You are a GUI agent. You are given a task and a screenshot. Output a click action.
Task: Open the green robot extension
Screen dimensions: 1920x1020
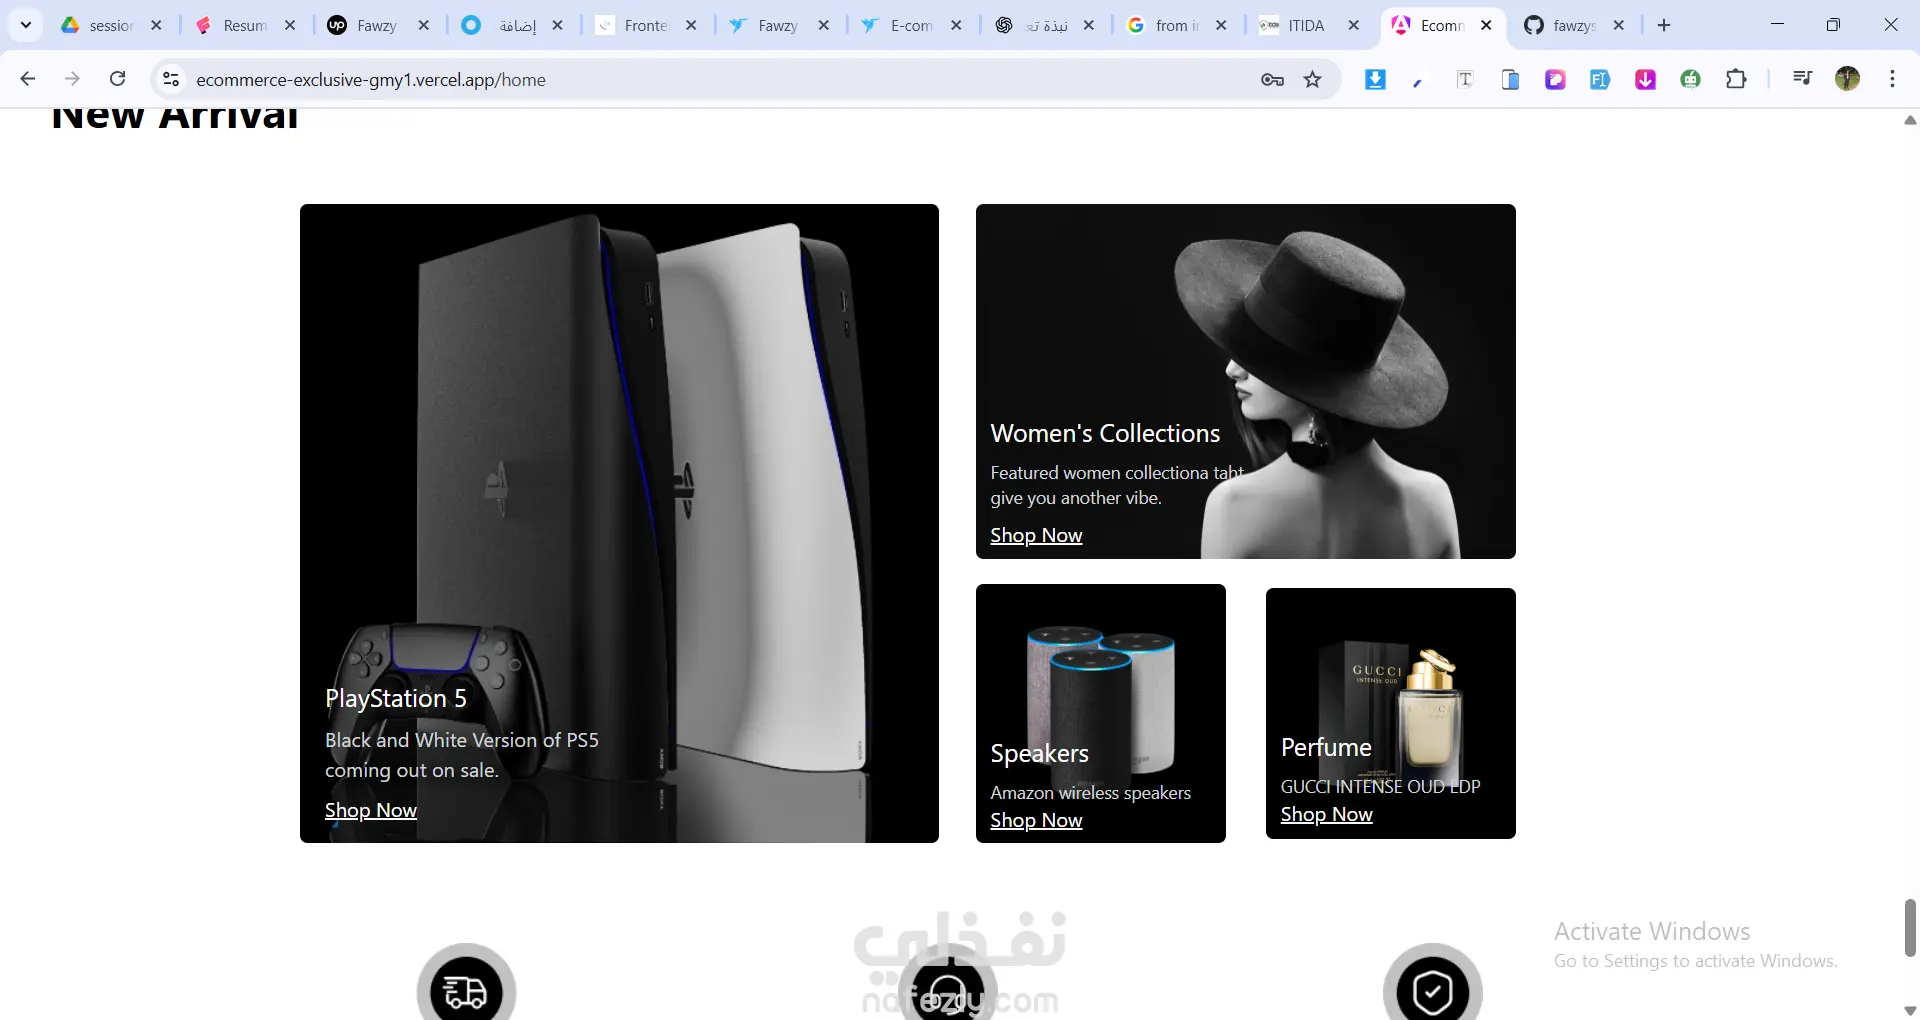1691,79
